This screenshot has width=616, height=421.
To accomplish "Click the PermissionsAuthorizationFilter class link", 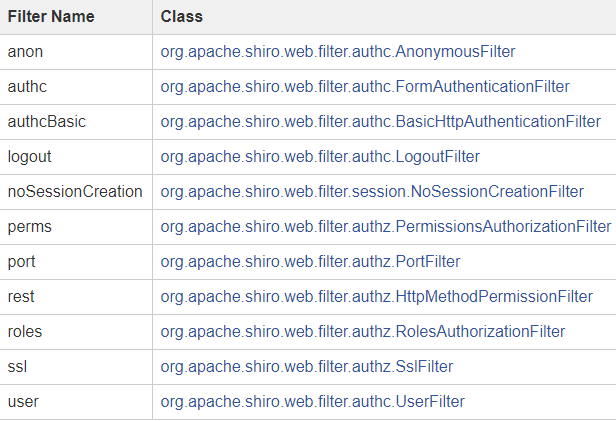I will point(385,227).
